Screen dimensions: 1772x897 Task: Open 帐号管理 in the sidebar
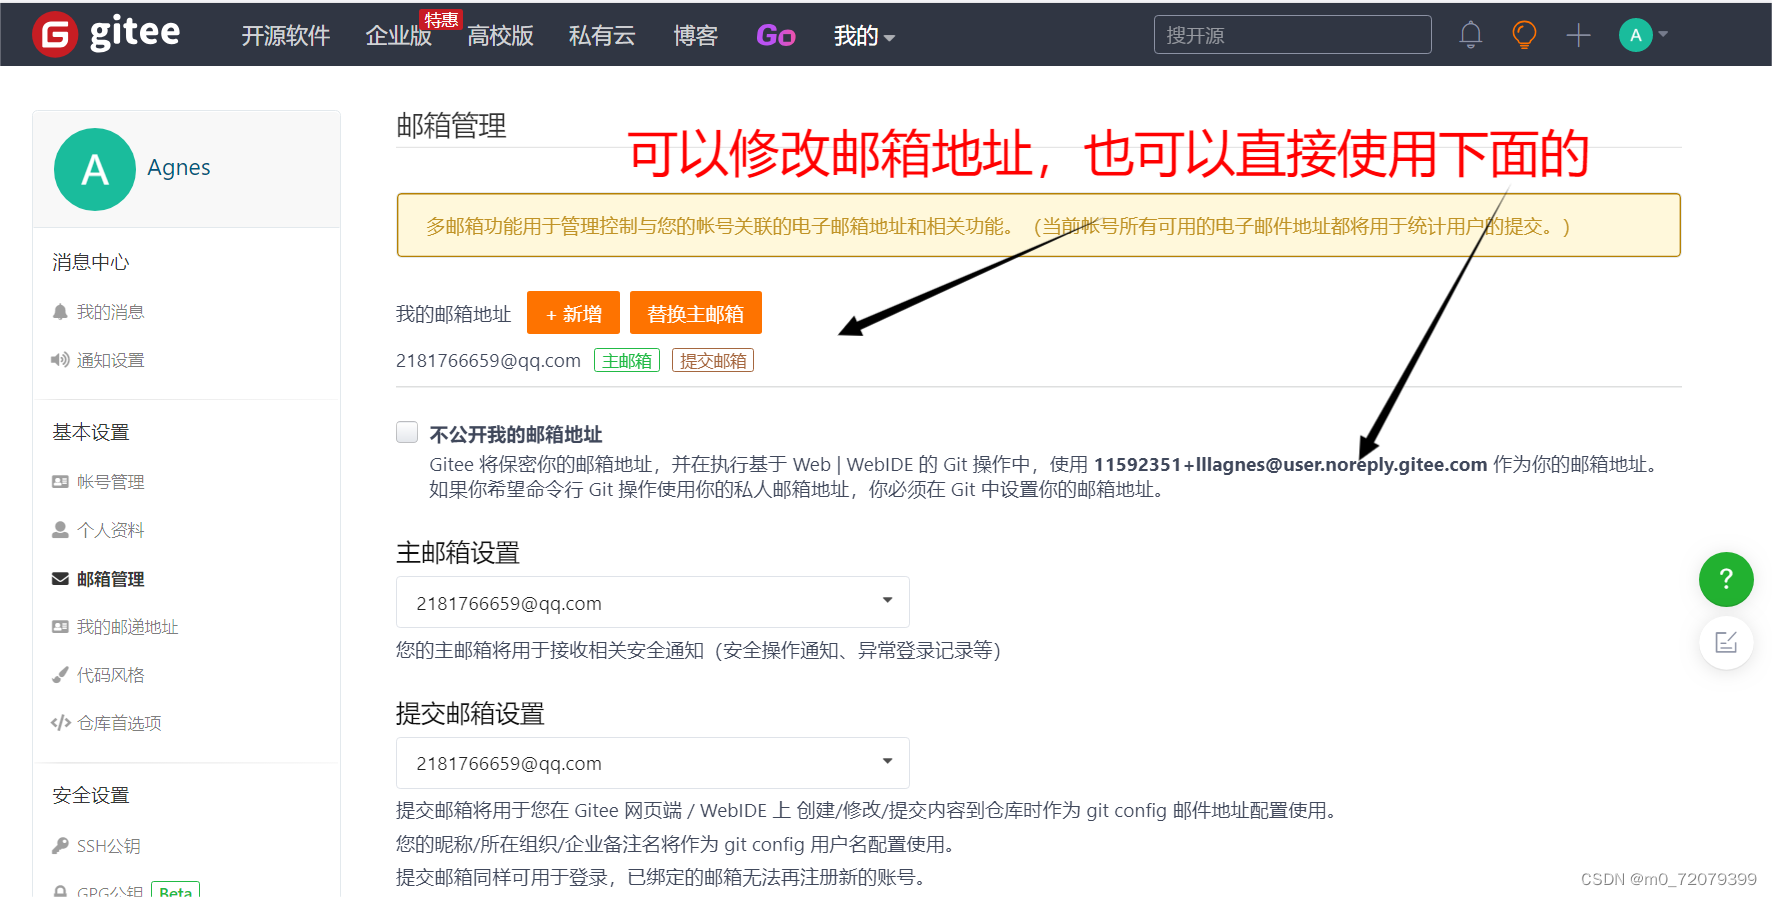point(110,482)
